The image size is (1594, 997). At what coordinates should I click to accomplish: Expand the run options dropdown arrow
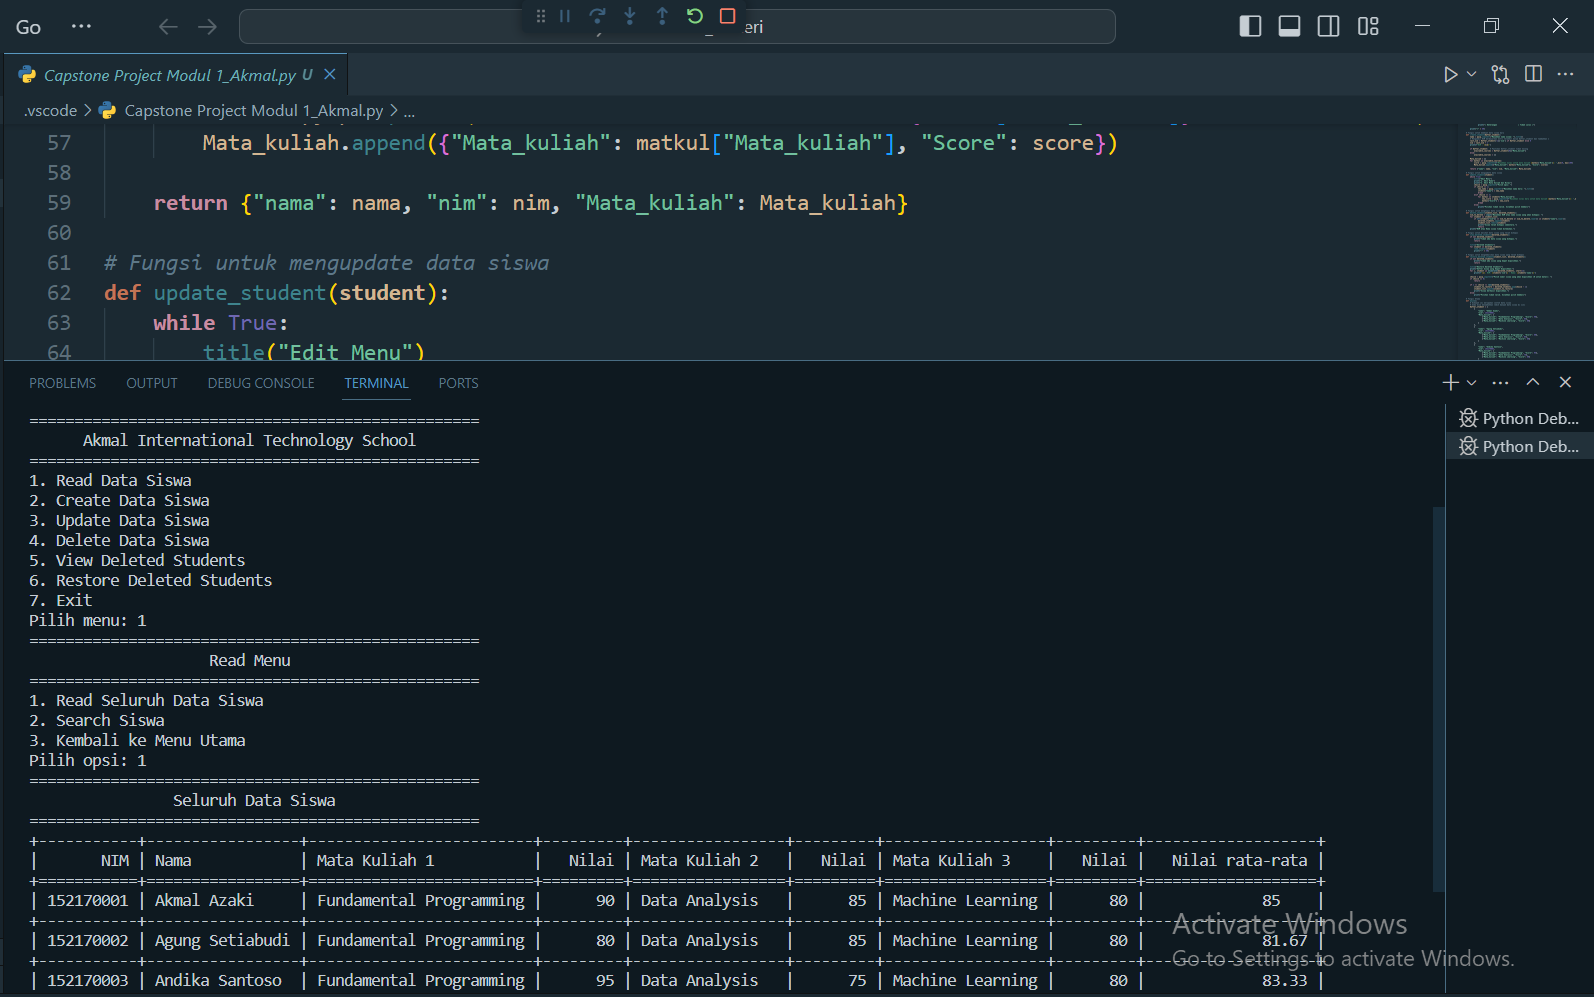click(x=1471, y=74)
